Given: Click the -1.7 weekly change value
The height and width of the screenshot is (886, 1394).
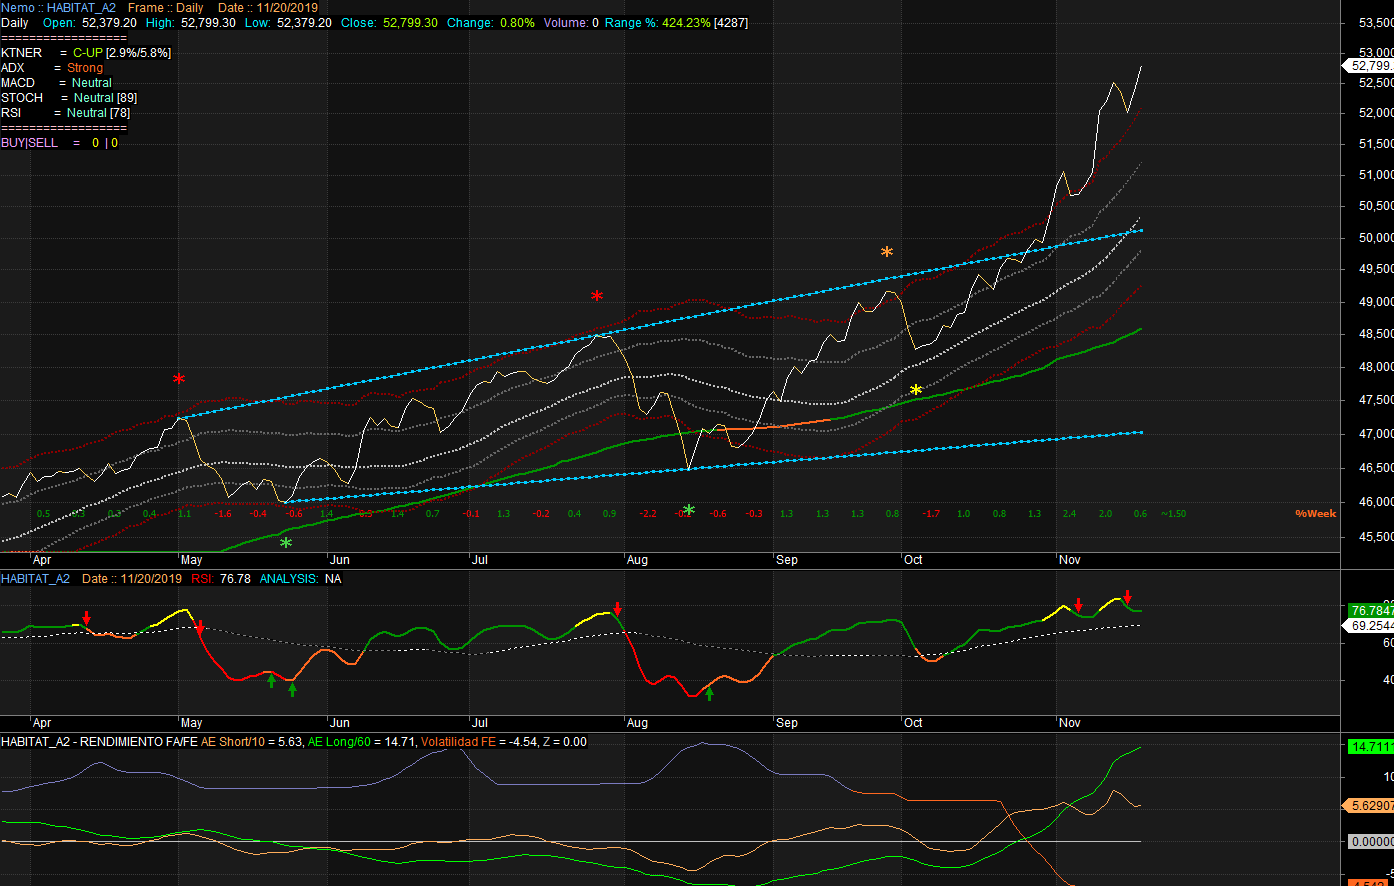Looking at the screenshot, I should (931, 513).
